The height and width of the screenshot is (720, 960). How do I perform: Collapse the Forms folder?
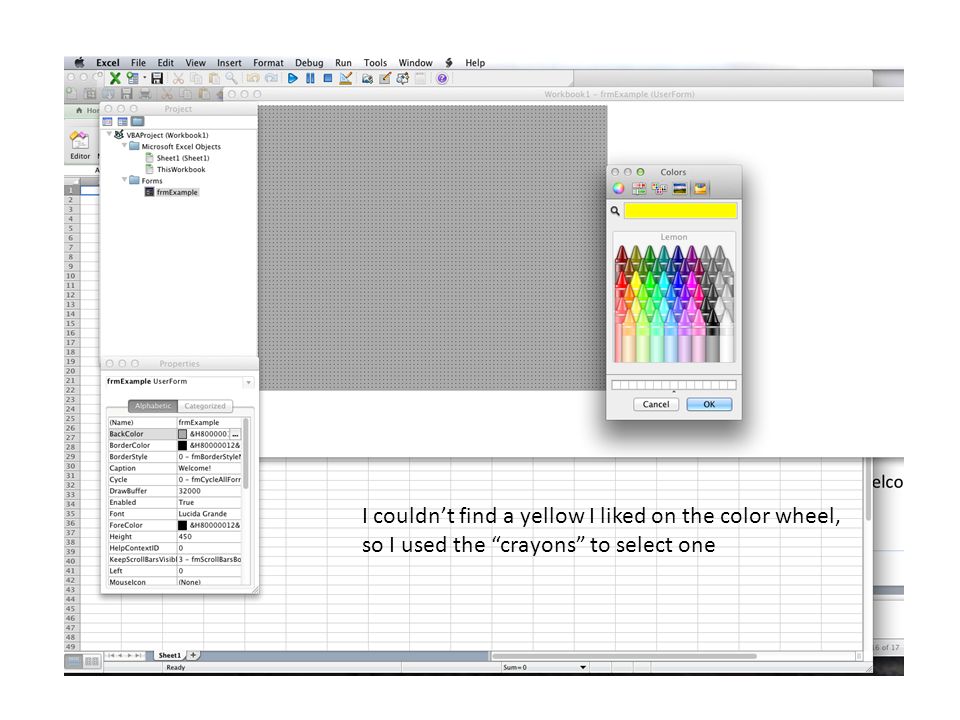click(124, 180)
